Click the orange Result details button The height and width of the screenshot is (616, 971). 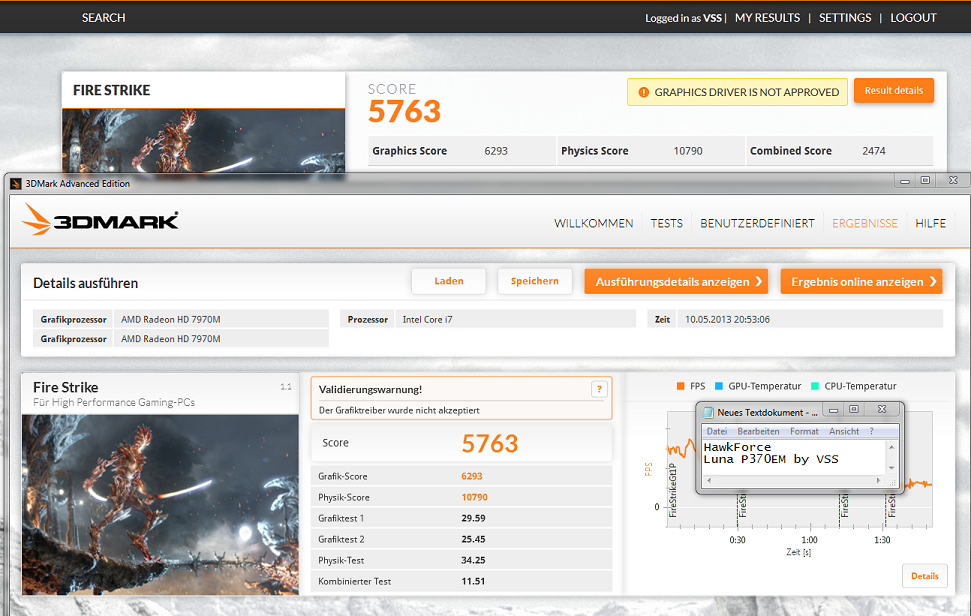tap(894, 90)
